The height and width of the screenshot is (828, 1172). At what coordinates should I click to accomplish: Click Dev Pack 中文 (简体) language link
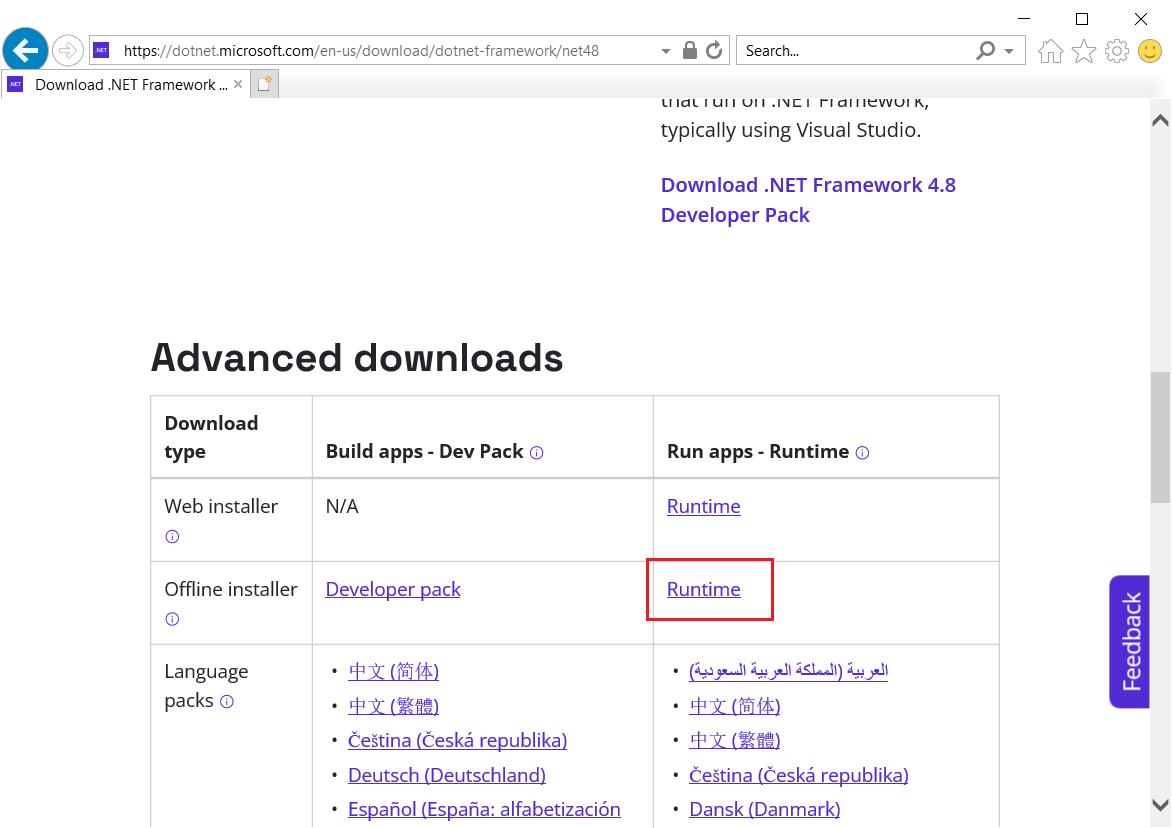point(393,671)
